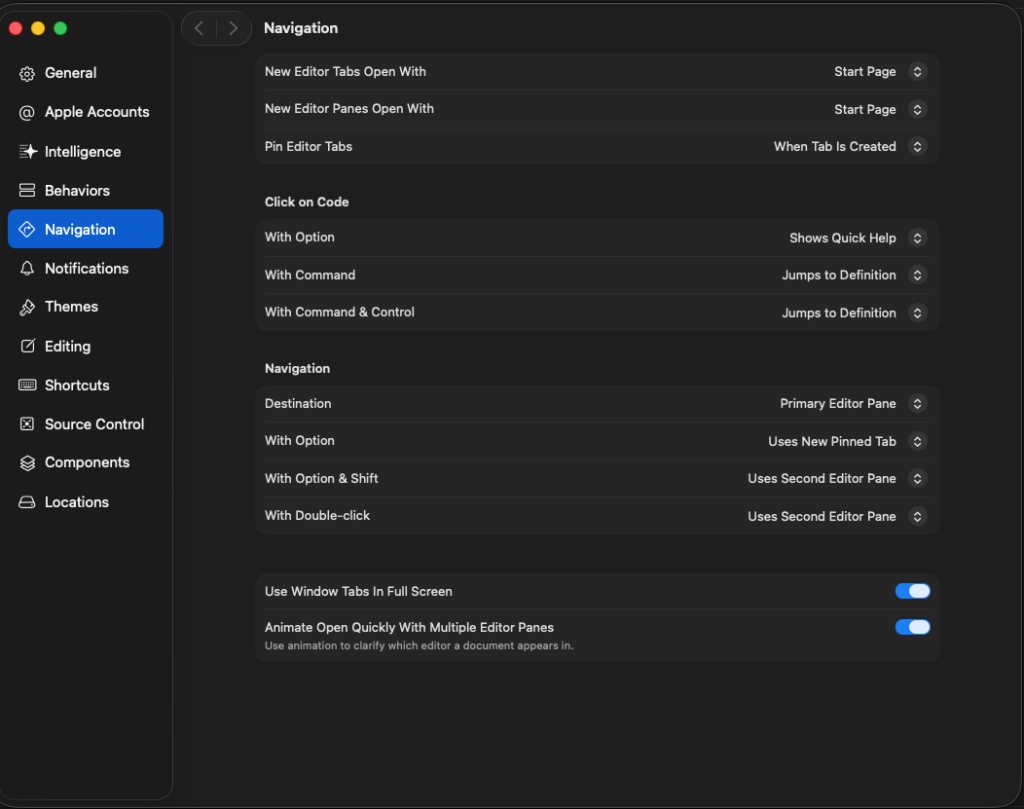Click the Locations drive icon
The image size is (1024, 809).
coord(27,502)
